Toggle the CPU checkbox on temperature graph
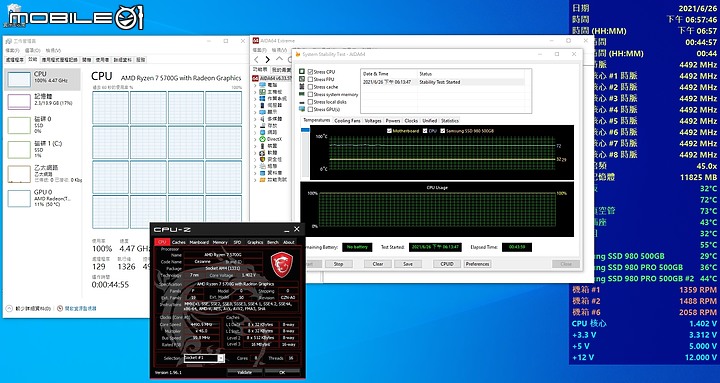The height and width of the screenshot is (383, 720). (425, 131)
